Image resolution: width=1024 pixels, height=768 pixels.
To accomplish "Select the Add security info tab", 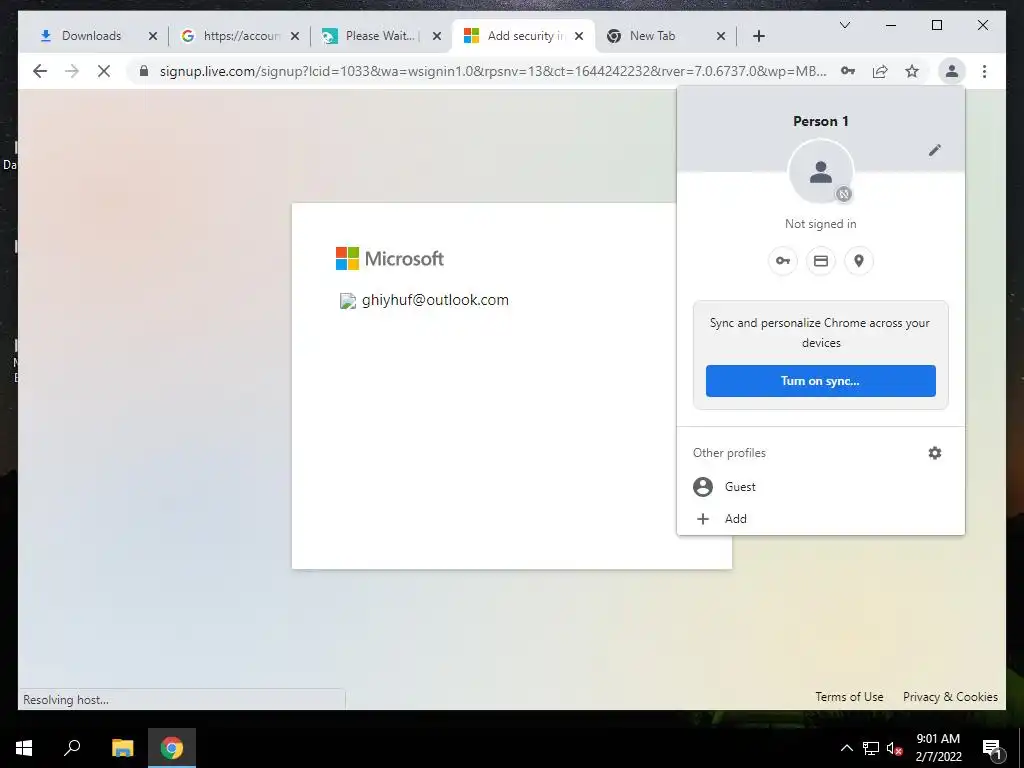I will (x=522, y=36).
